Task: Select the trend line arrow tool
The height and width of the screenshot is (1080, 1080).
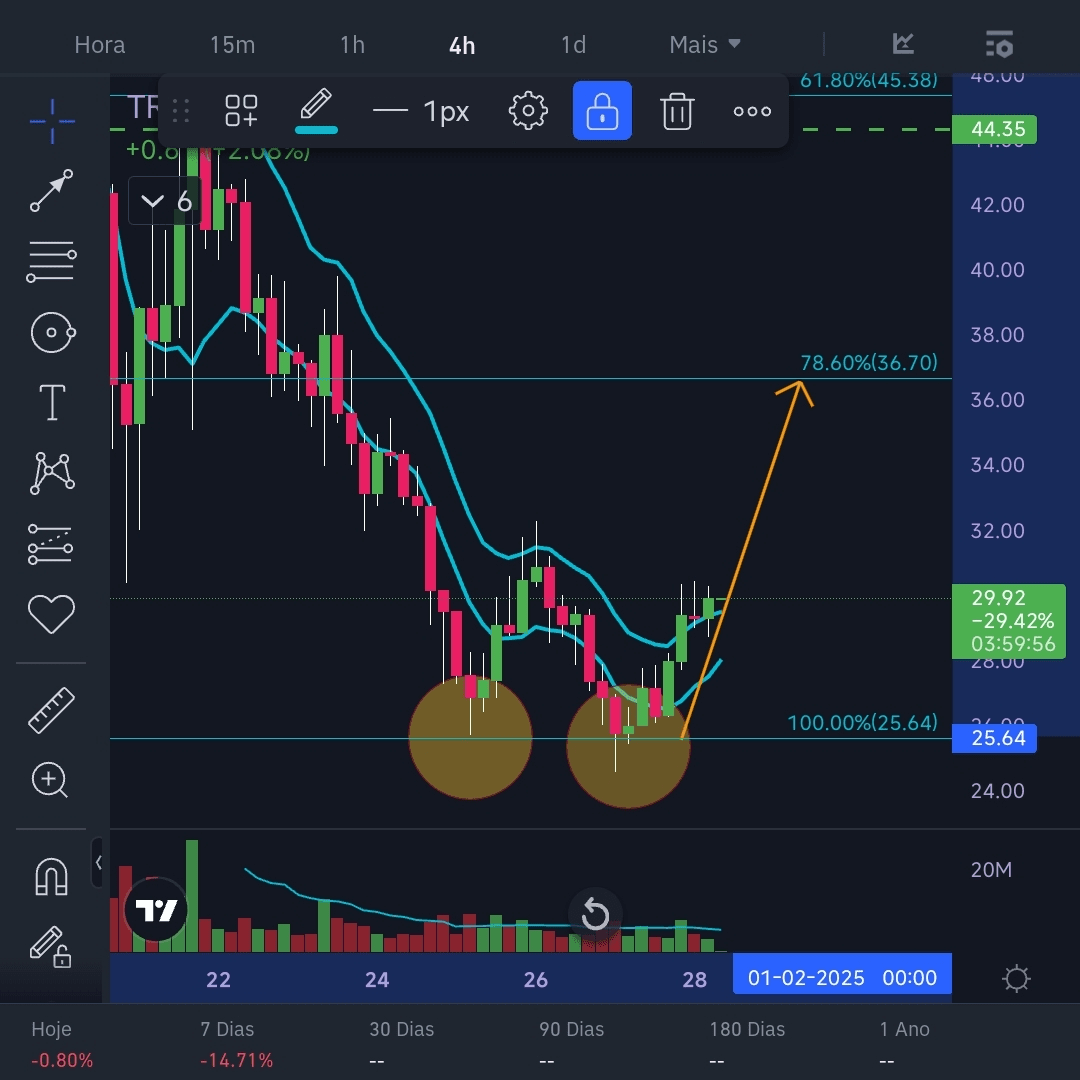Action: coord(52,190)
